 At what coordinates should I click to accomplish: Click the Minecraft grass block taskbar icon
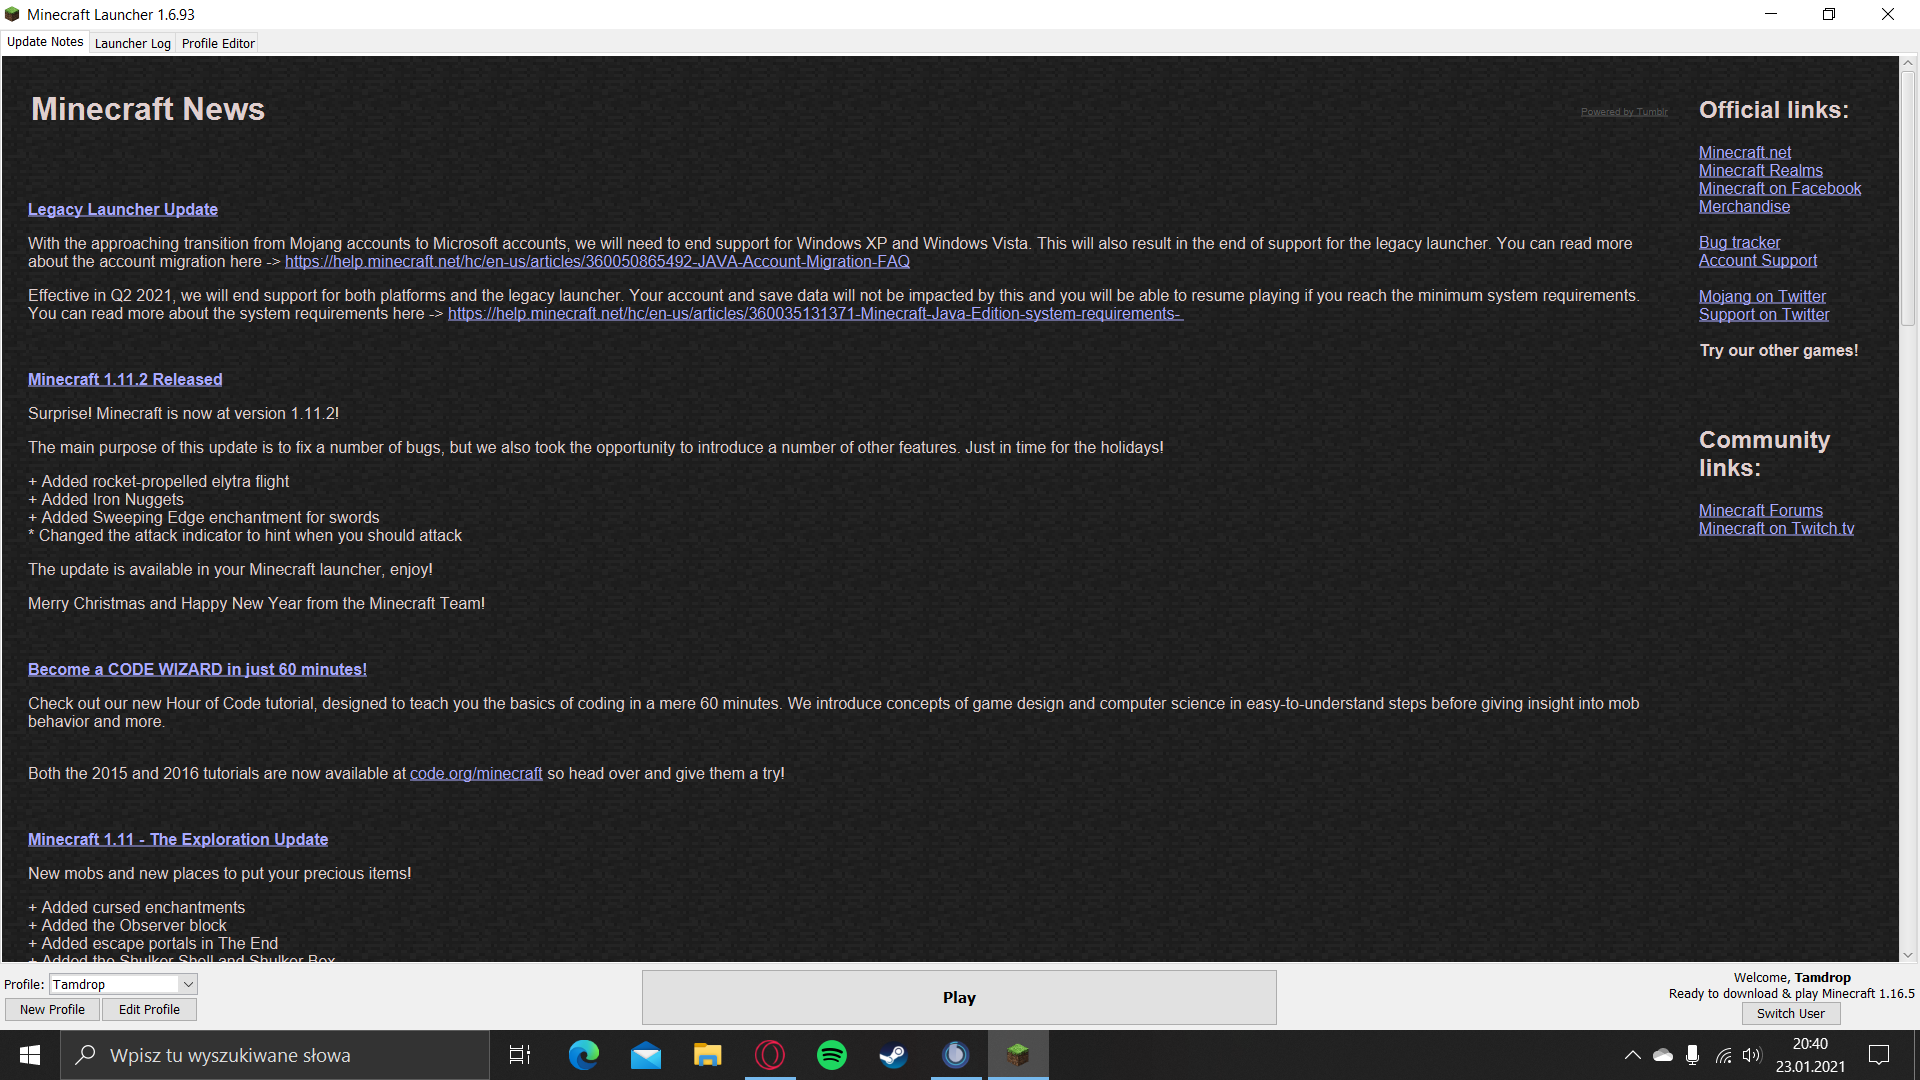click(1018, 1055)
